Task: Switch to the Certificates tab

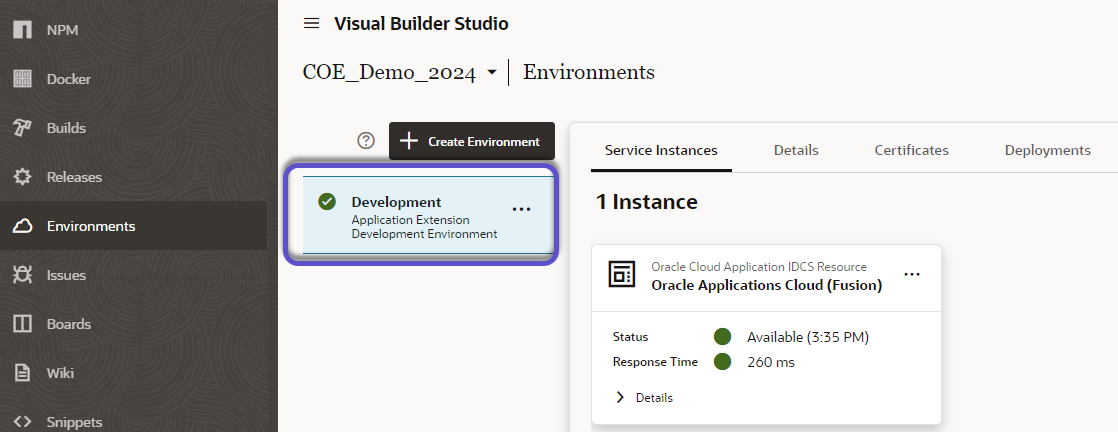Action: coord(911,150)
